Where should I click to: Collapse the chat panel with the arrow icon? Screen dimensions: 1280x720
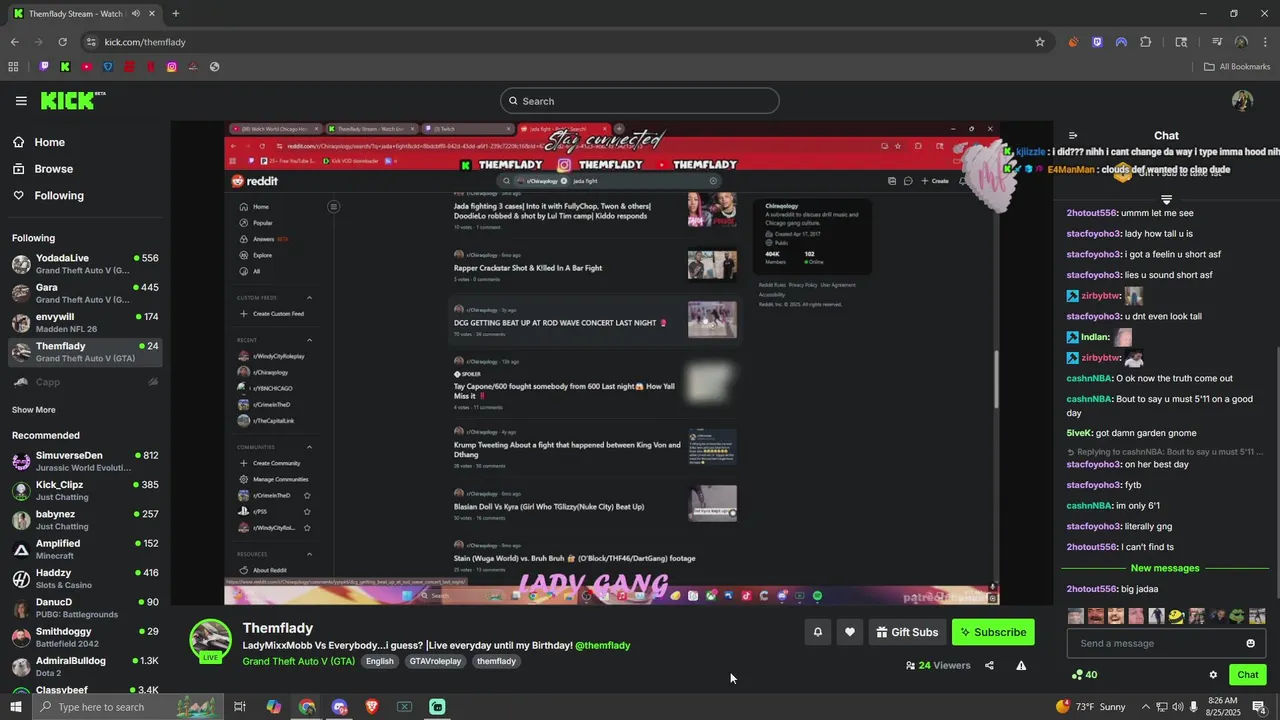[1073, 136]
